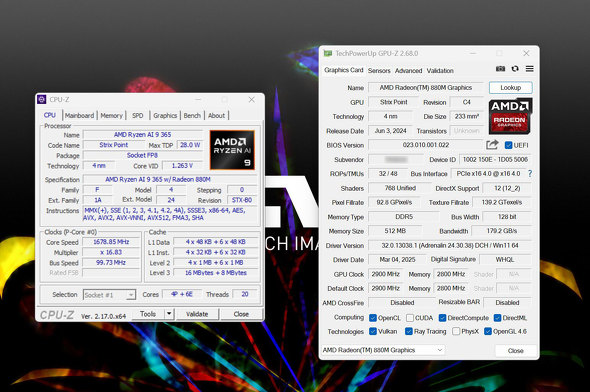The width and height of the screenshot is (590, 392).
Task: Click the Close button in GPU-Z
Action: (x=515, y=351)
